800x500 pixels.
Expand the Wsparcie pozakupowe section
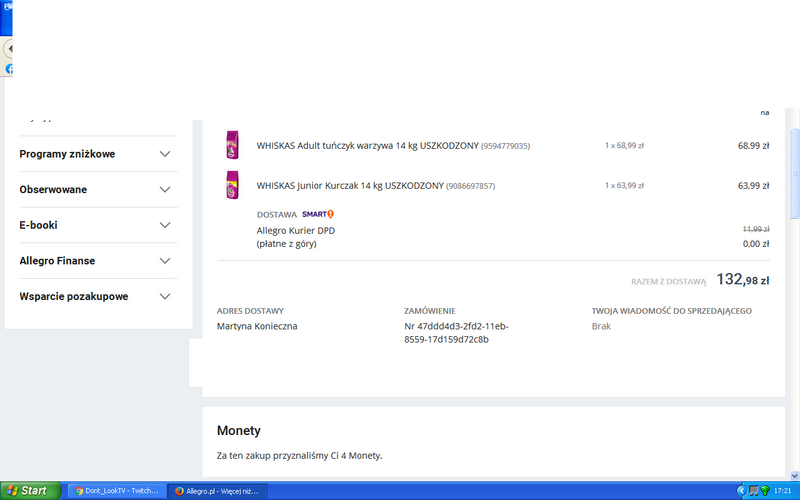point(98,296)
